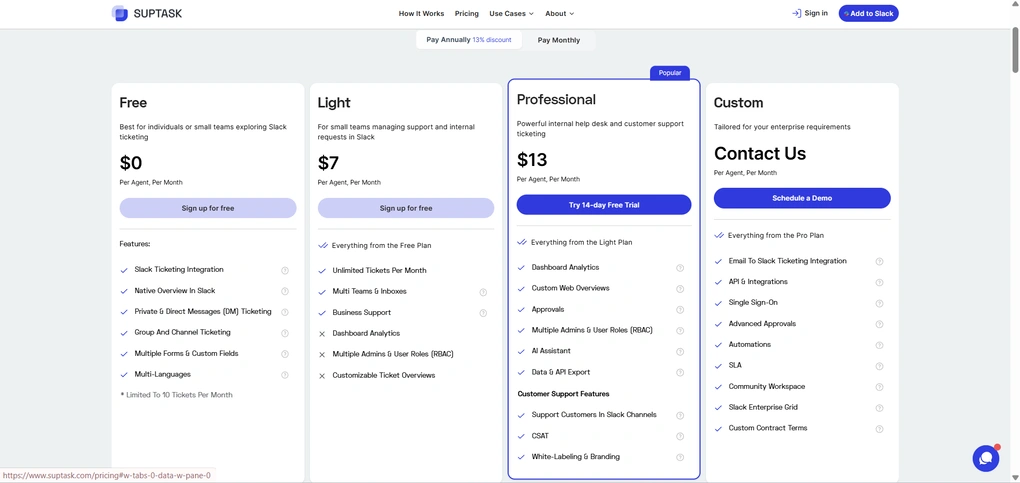Click 'Customizable Ticket Overviews' text
1020x483 pixels.
click(x=384, y=376)
